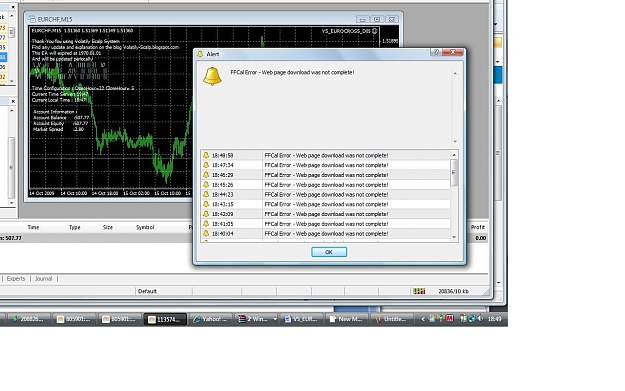This screenshot has width=625, height=391.
Task: Click the Default profile in the status bar
Action: pos(147,291)
